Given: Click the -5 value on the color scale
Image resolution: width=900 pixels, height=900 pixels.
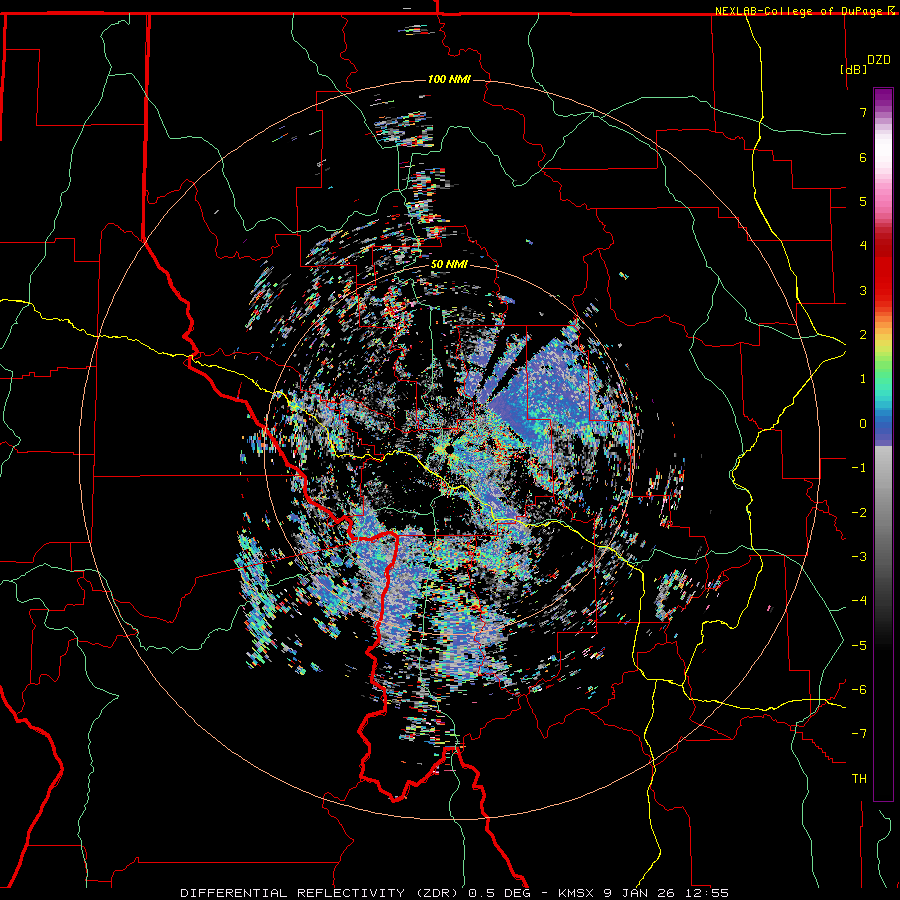Looking at the screenshot, I should [859, 646].
